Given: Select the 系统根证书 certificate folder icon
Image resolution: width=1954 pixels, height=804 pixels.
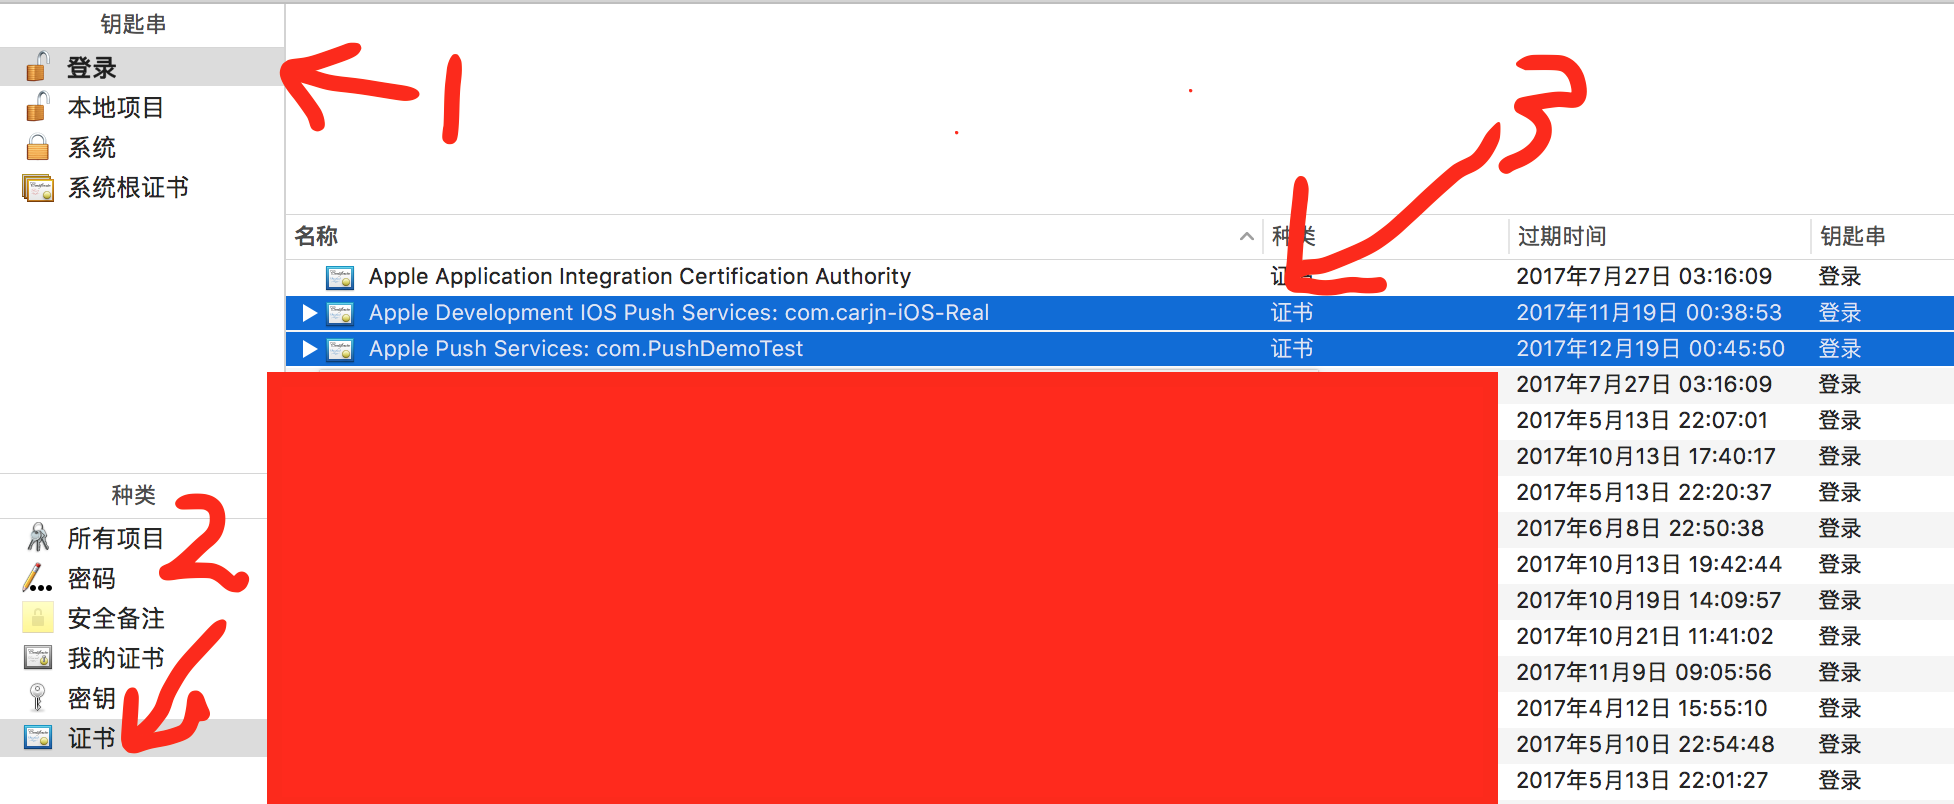Looking at the screenshot, I should pyautogui.click(x=38, y=188).
